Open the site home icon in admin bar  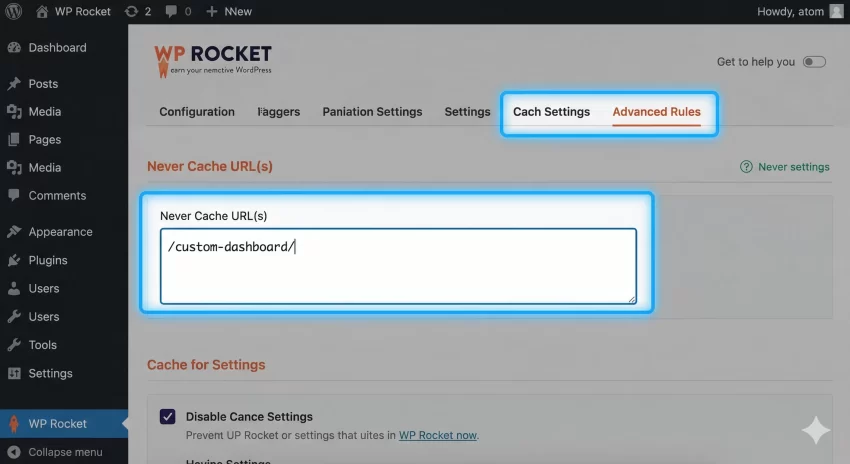click(42, 11)
